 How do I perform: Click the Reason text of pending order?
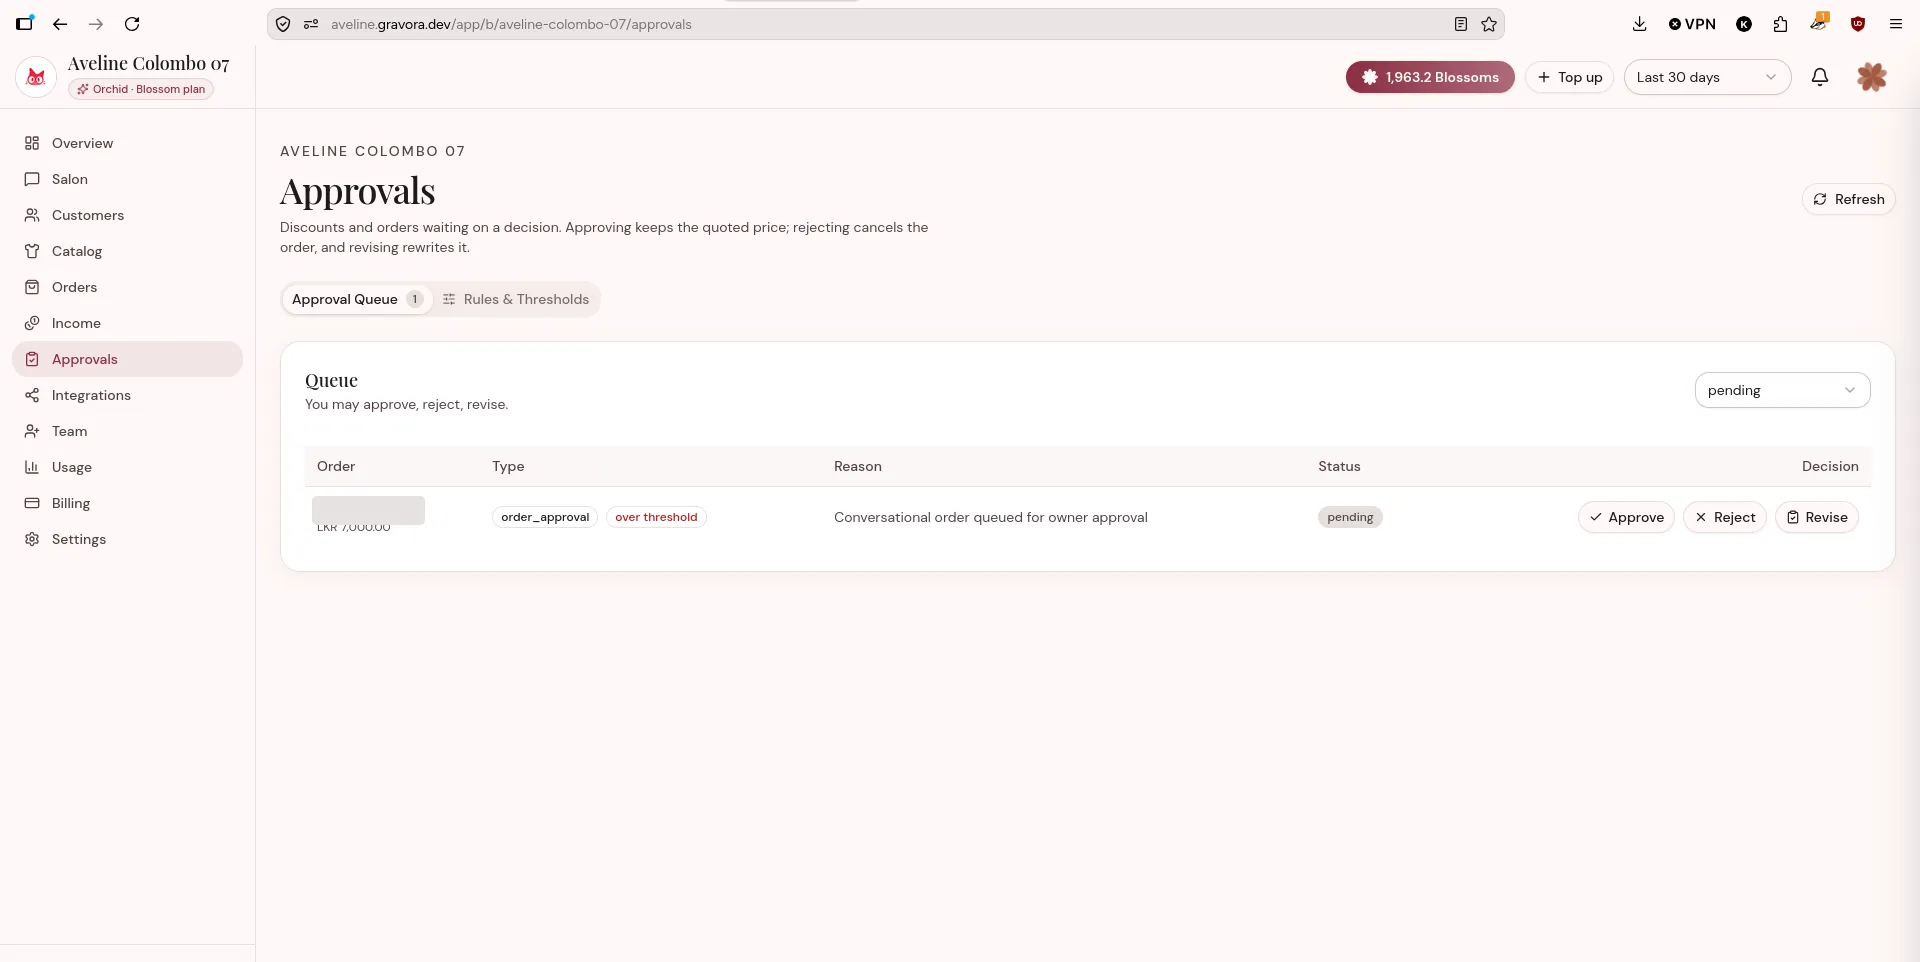click(991, 517)
